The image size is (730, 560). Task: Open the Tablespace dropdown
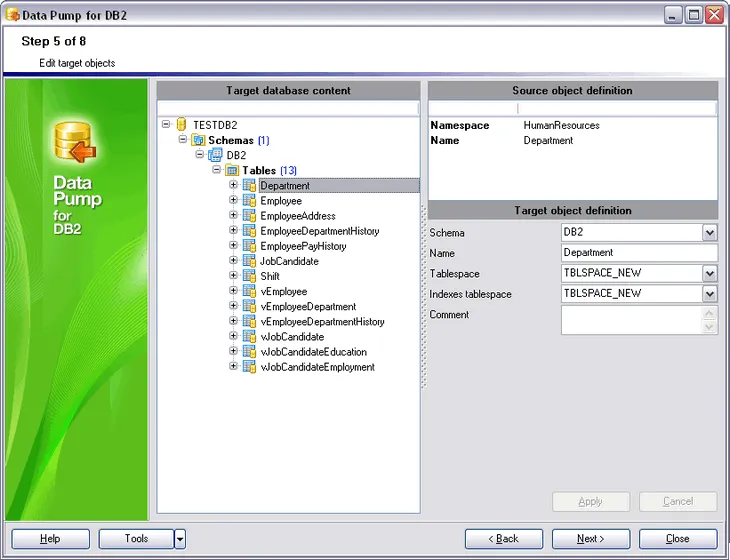coord(710,273)
